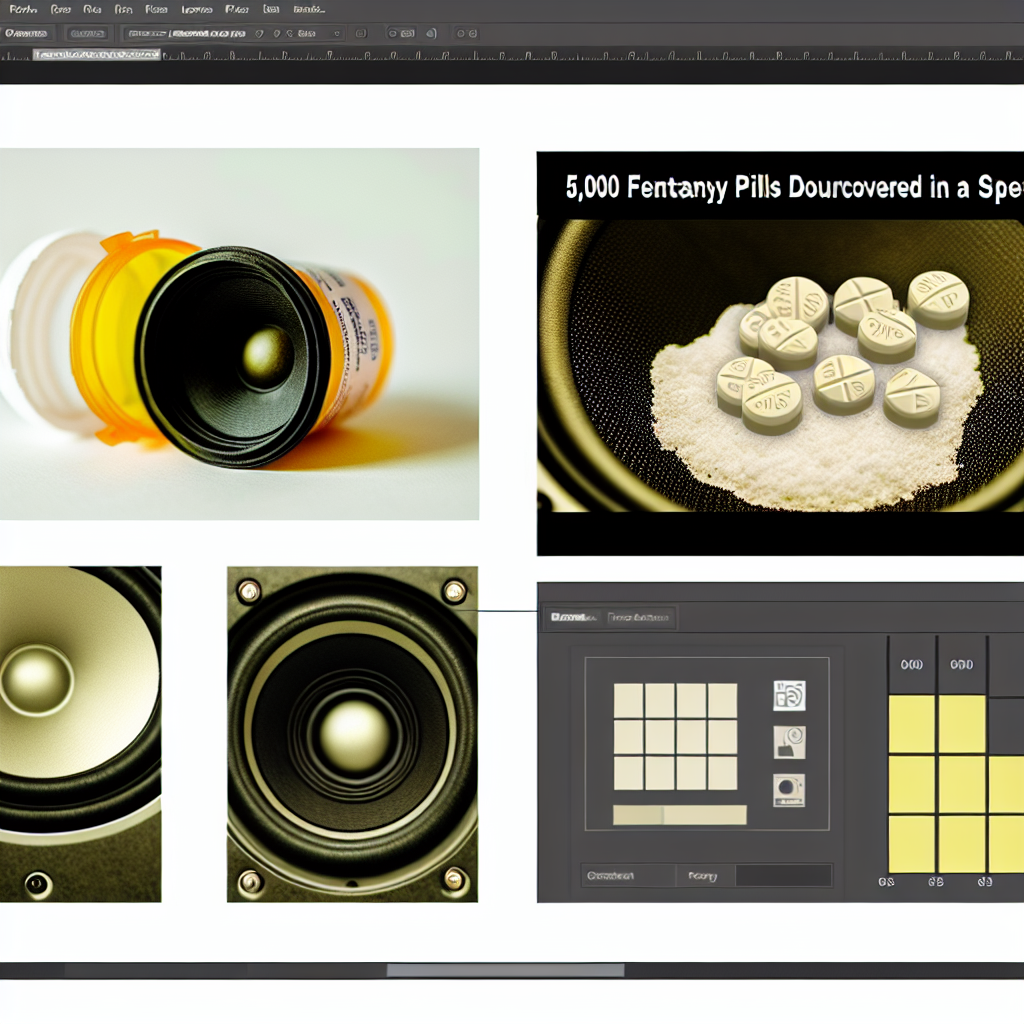This screenshot has width=1024, height=1024.
Task: Toggle the first cream cell in the grid
Action: pos(628,700)
